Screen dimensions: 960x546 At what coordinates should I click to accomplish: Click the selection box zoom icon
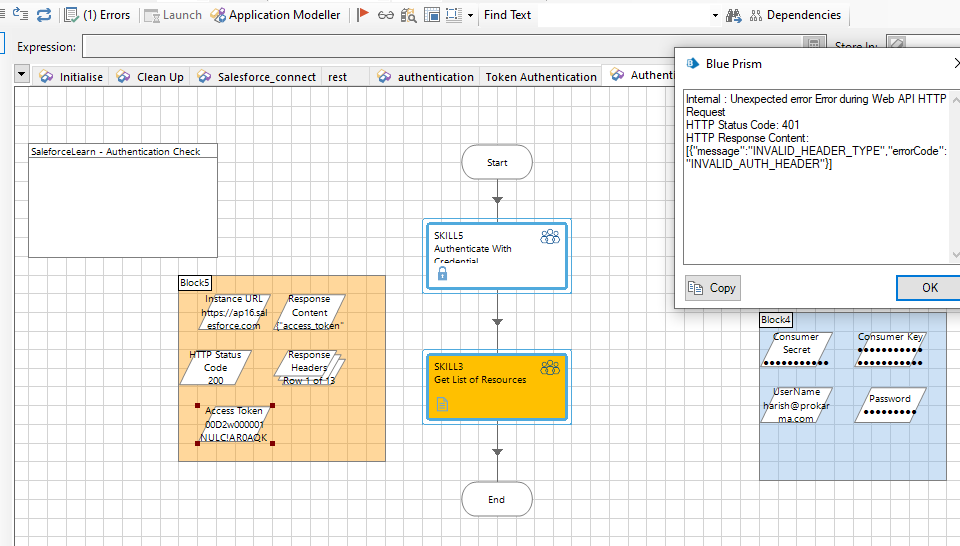tap(453, 15)
